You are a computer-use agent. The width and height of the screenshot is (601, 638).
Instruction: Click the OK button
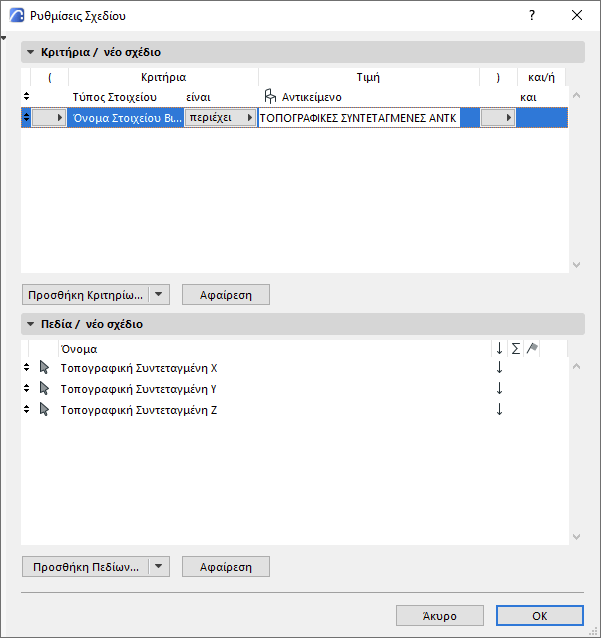539,615
